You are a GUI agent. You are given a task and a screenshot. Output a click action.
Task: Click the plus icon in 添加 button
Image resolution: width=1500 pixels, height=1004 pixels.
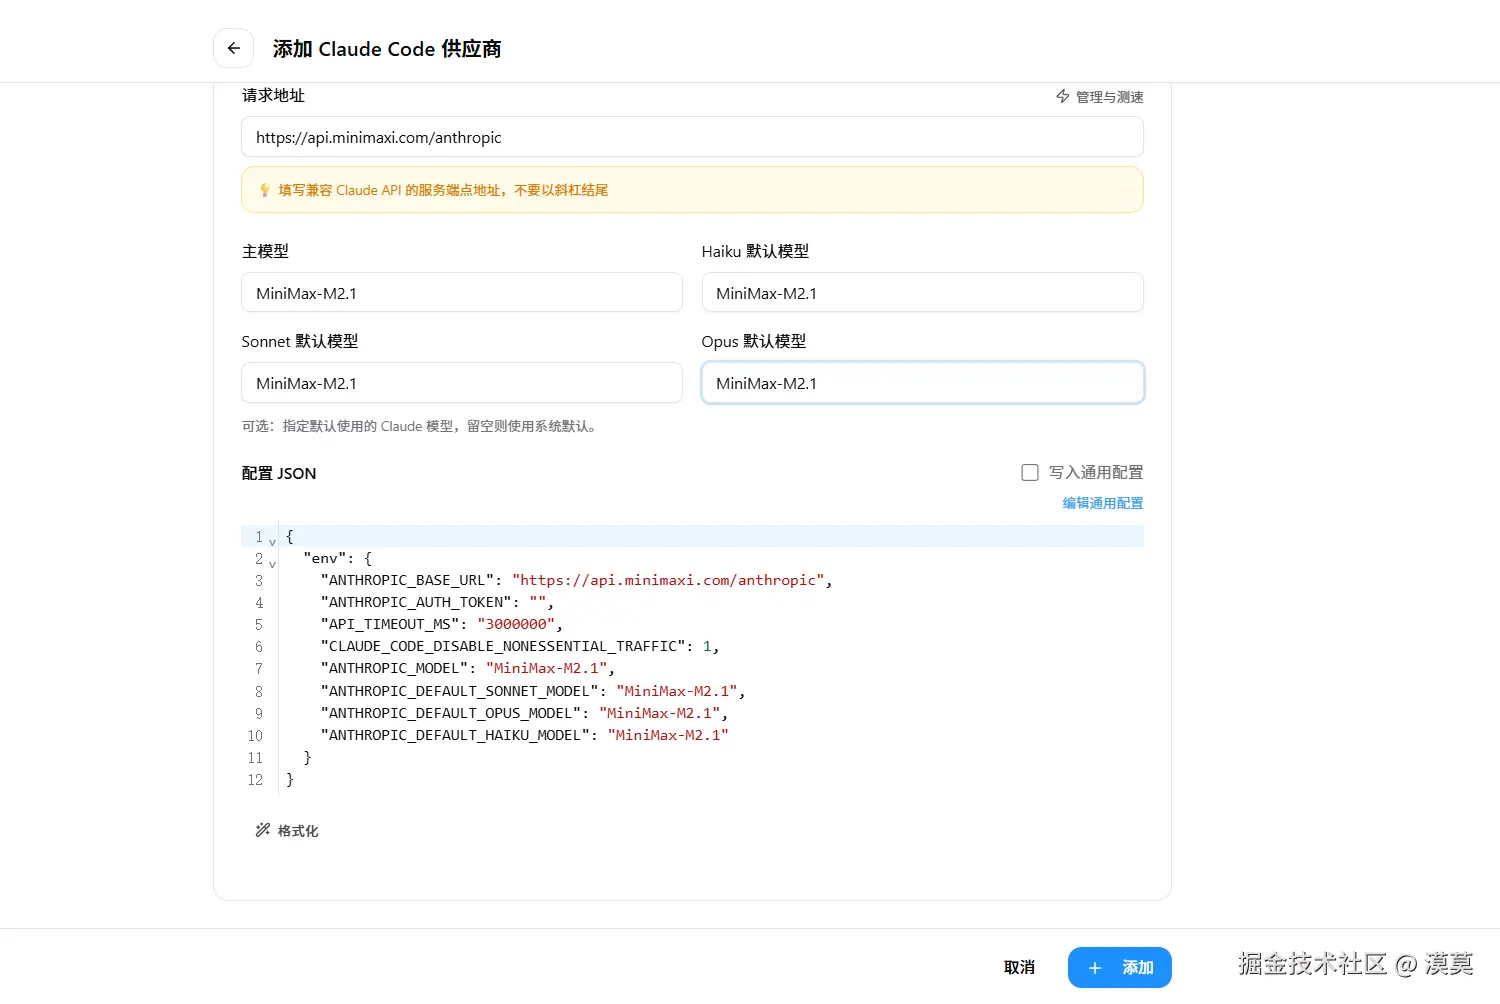pyautogui.click(x=1095, y=968)
